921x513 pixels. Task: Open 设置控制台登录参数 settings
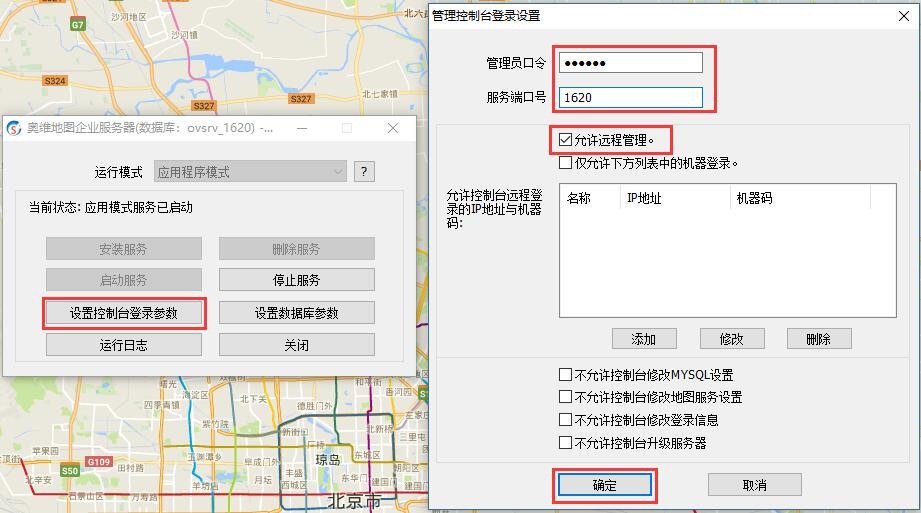click(x=124, y=313)
